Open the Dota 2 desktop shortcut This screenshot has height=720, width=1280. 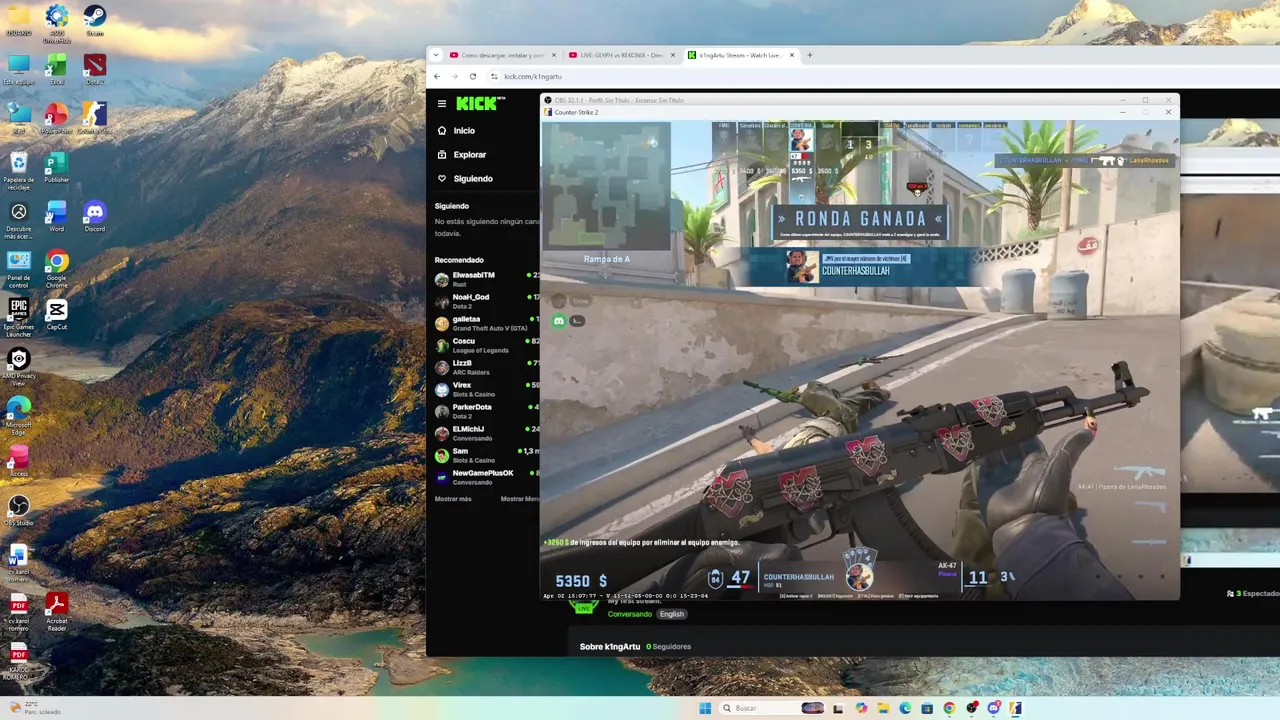[x=94, y=69]
